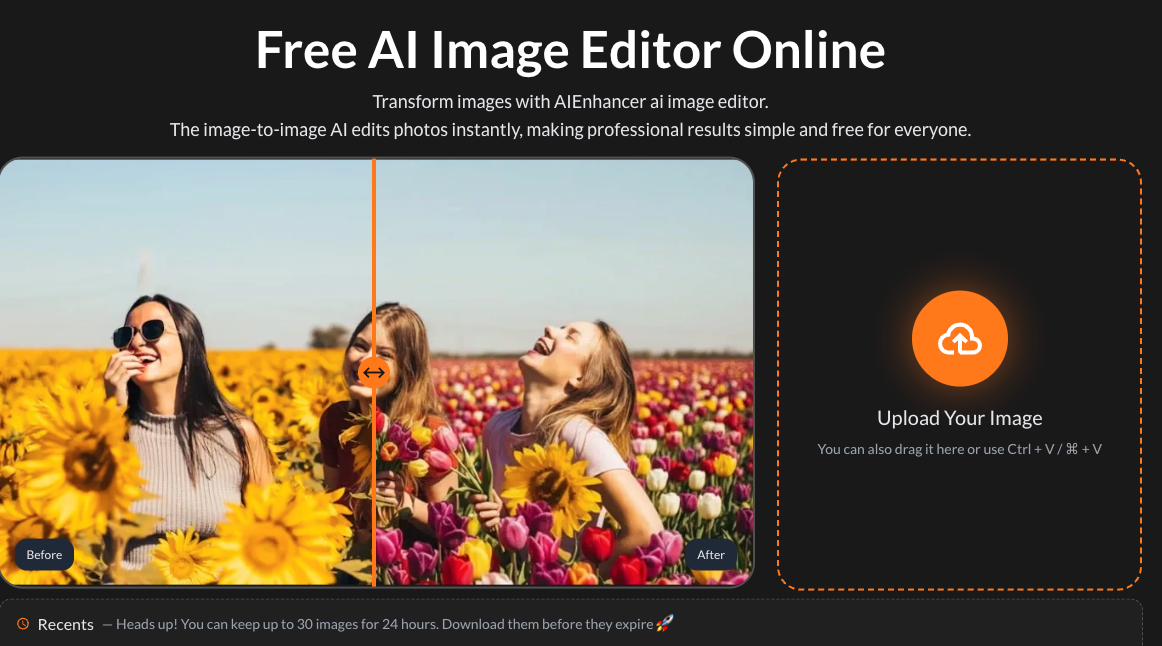Click empty space inside the dashed upload dropzone
The image size is (1162, 646).
tap(960, 222)
